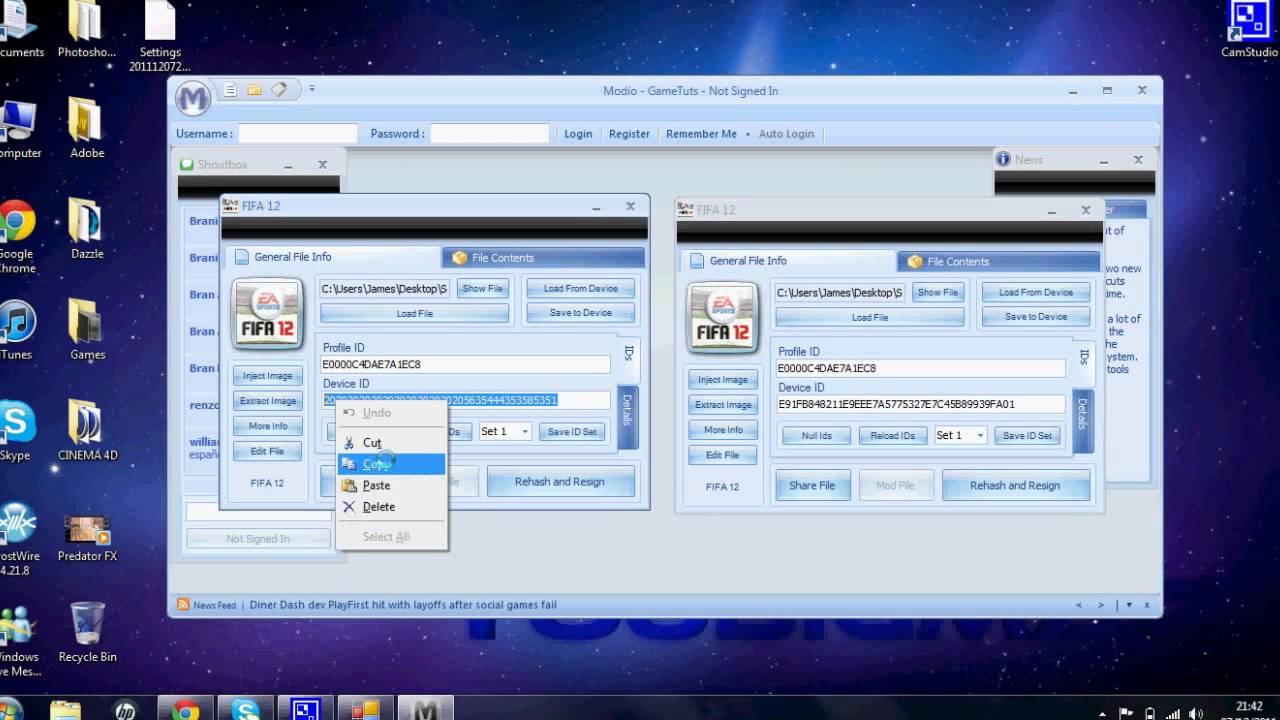
Task: Click the folder icon in quick access toolbar
Action: click(x=254, y=90)
